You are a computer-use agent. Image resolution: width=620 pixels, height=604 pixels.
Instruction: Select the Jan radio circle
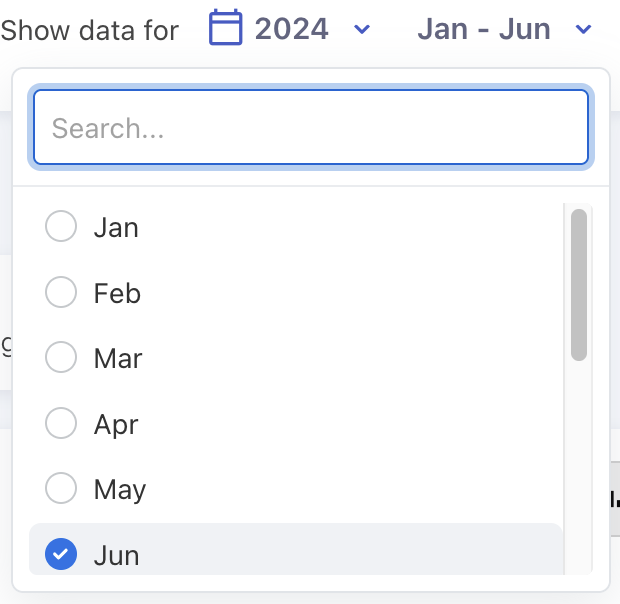tap(61, 227)
